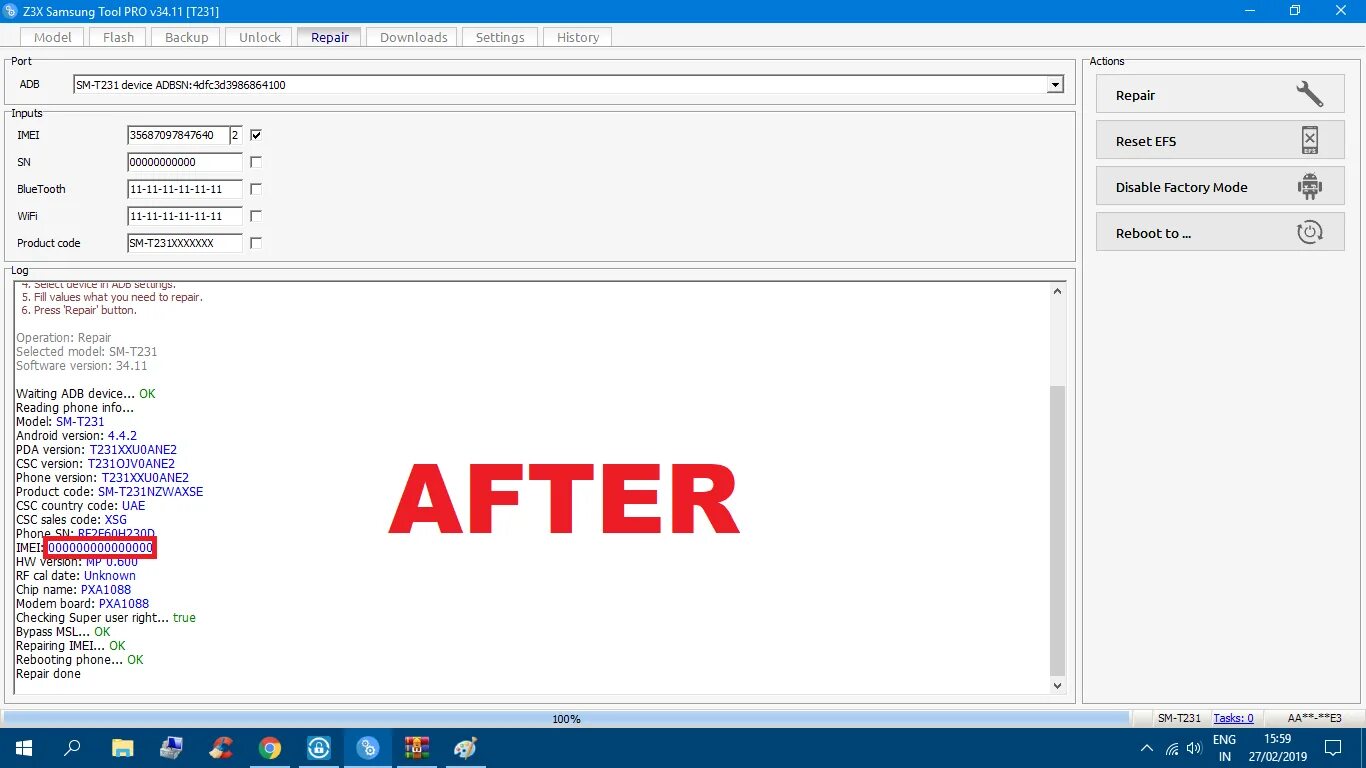Click the 100% progress bar
The image size is (1366, 768).
(566, 718)
